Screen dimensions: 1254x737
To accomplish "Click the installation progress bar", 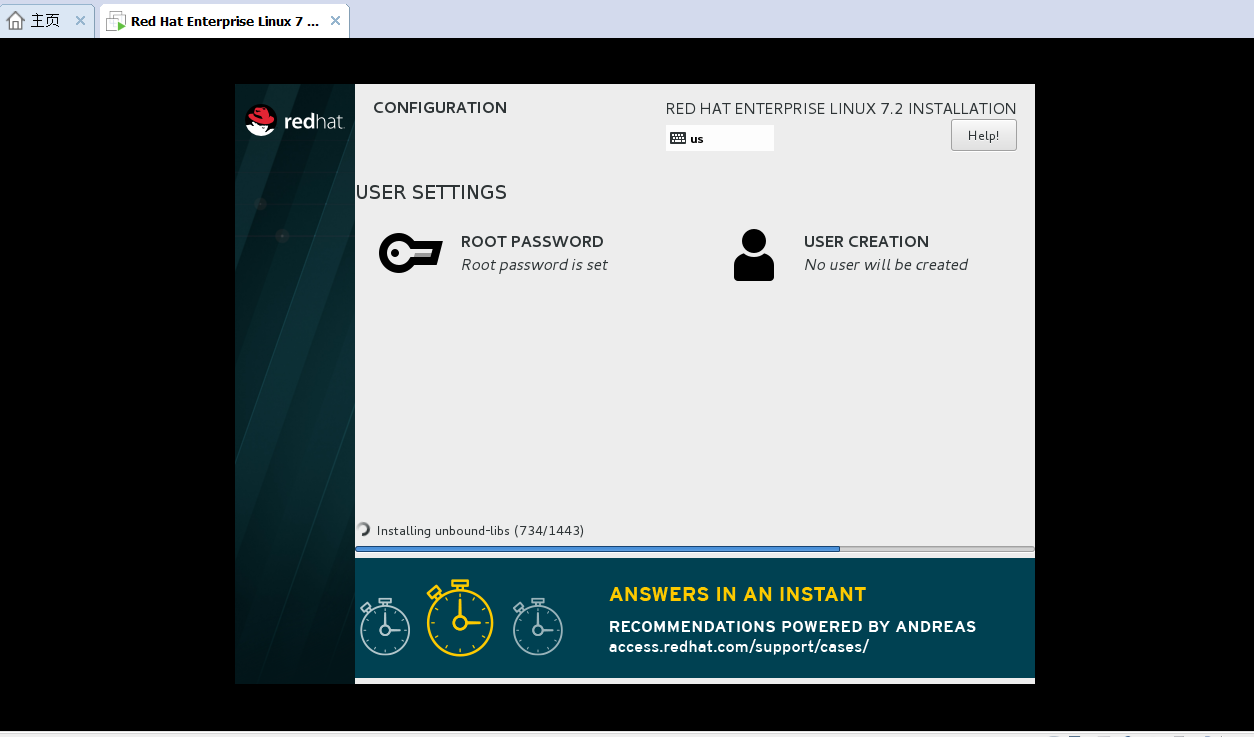I will pyautogui.click(x=694, y=549).
